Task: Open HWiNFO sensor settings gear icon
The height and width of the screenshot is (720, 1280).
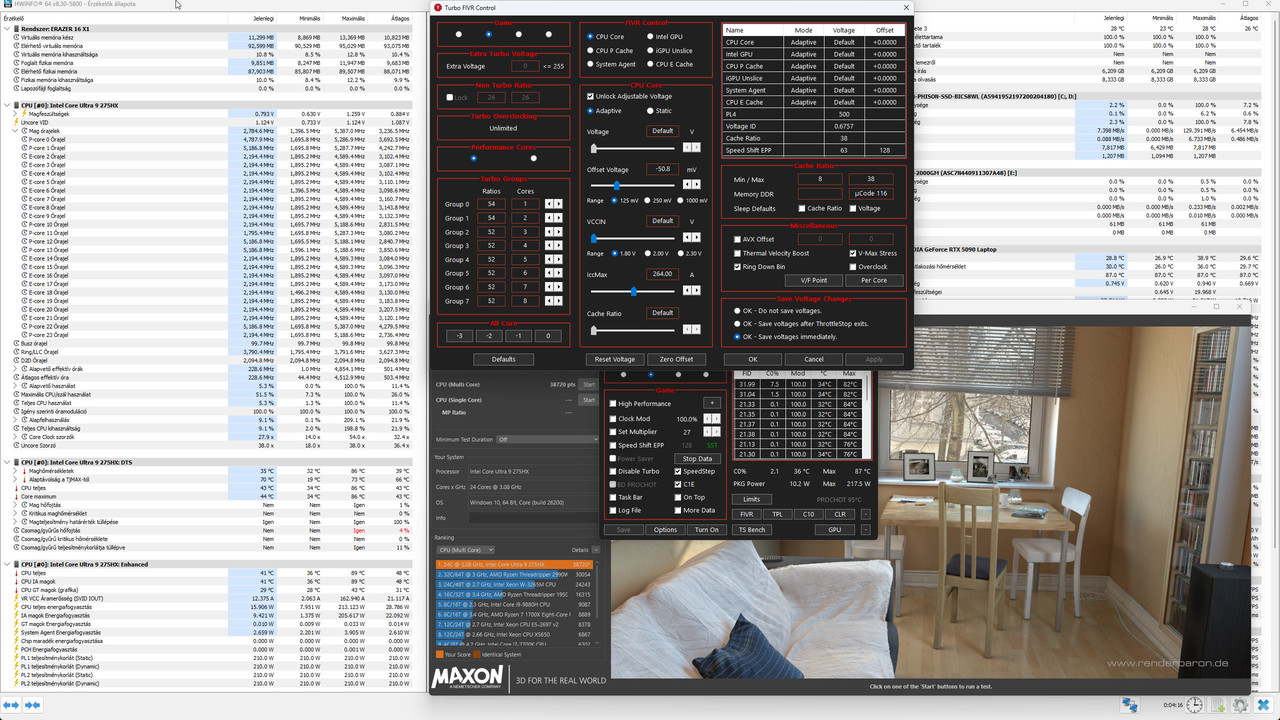Action: pos(1240,704)
